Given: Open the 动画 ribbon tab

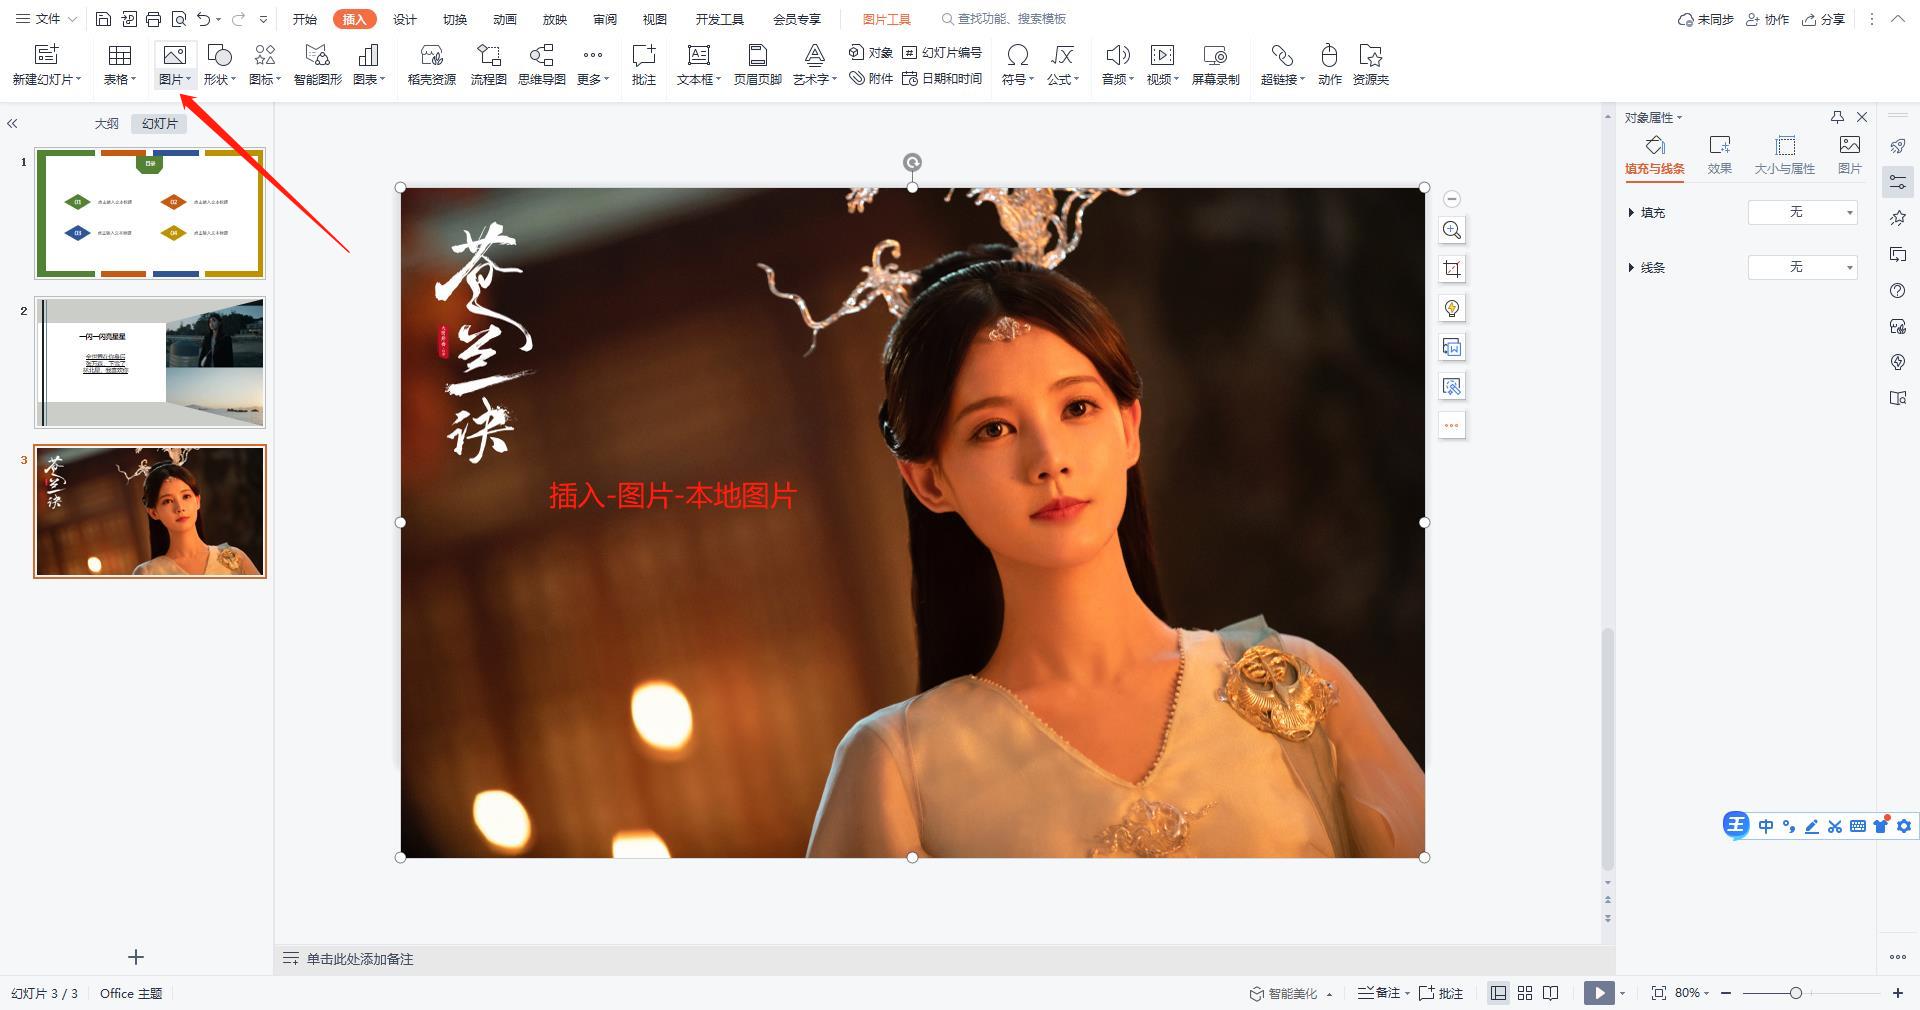Looking at the screenshot, I should point(505,19).
